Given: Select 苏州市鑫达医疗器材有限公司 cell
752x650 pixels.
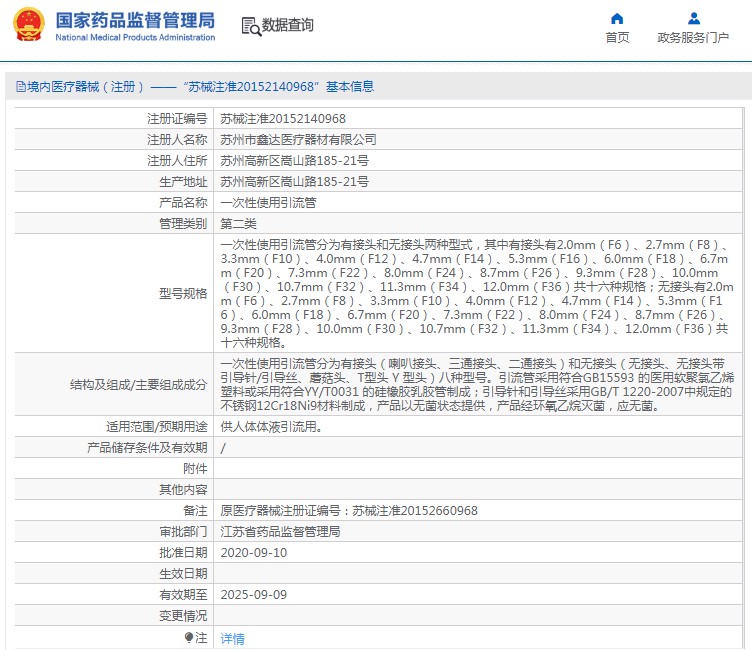Looking at the screenshot, I should (x=298, y=140).
